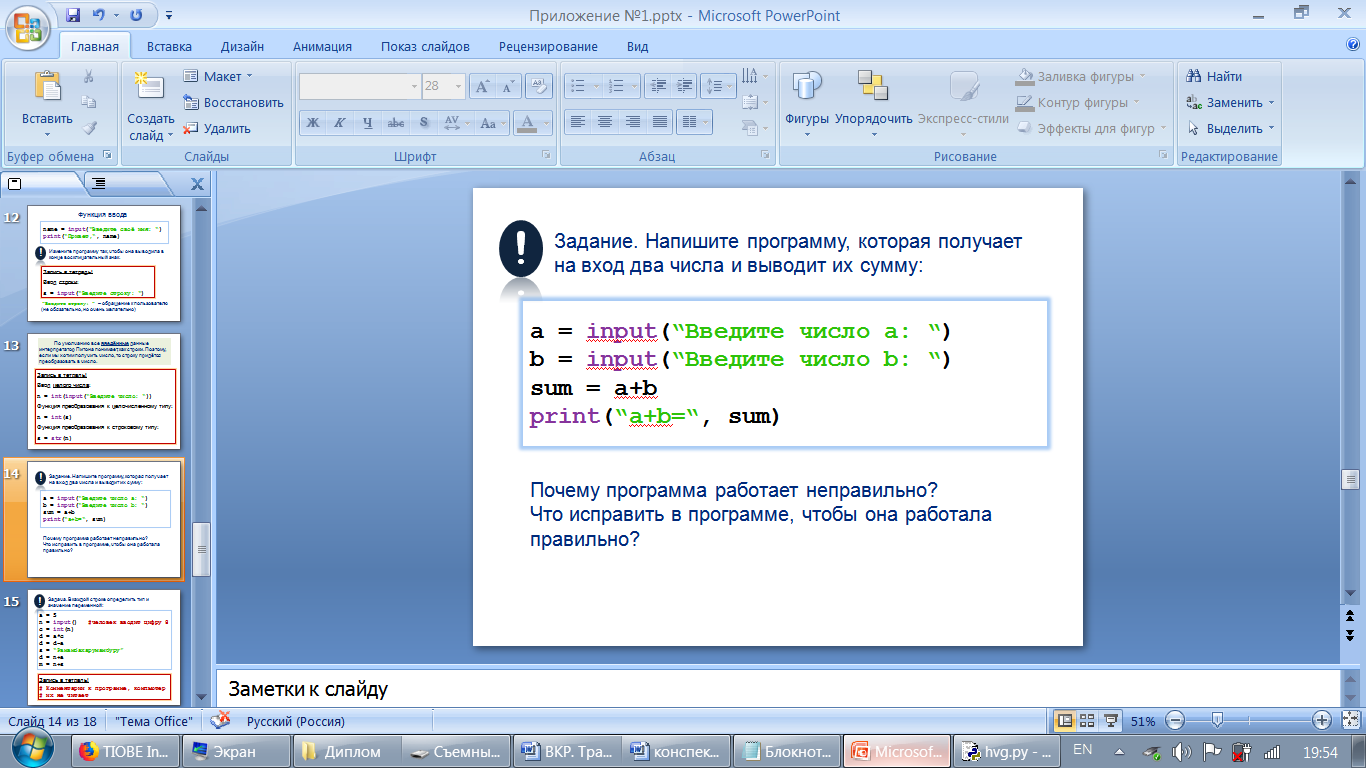The image size is (1366, 768).
Task: Open the Макет layout dropdown
Action: (x=218, y=76)
